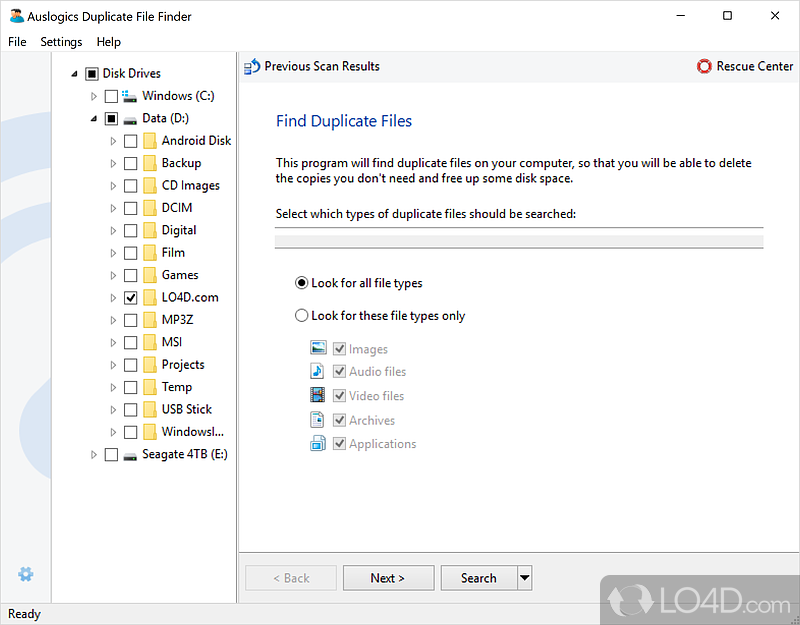Open the Rescue Center link

click(x=755, y=66)
